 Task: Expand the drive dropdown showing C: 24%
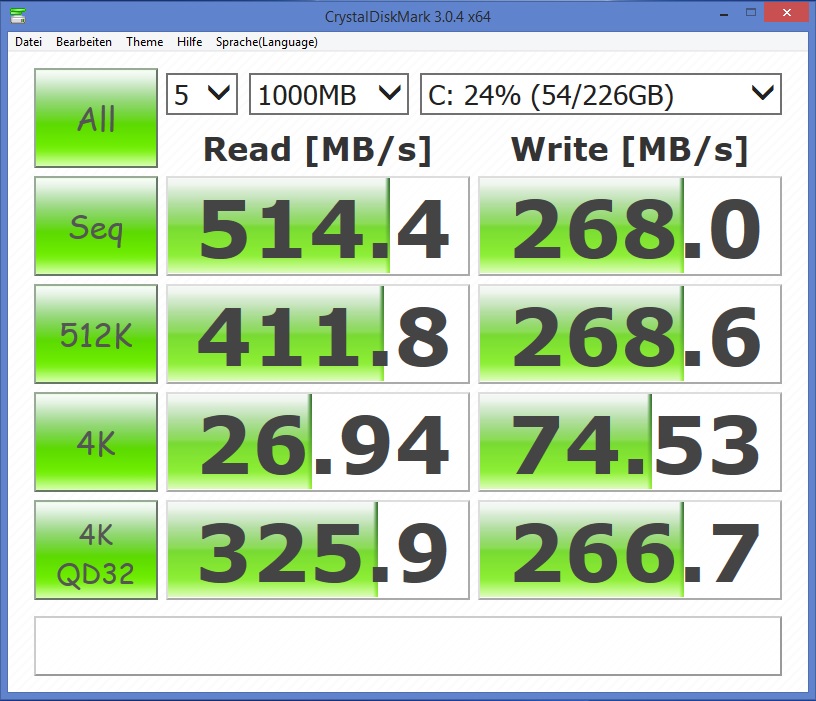pyautogui.click(x=601, y=94)
